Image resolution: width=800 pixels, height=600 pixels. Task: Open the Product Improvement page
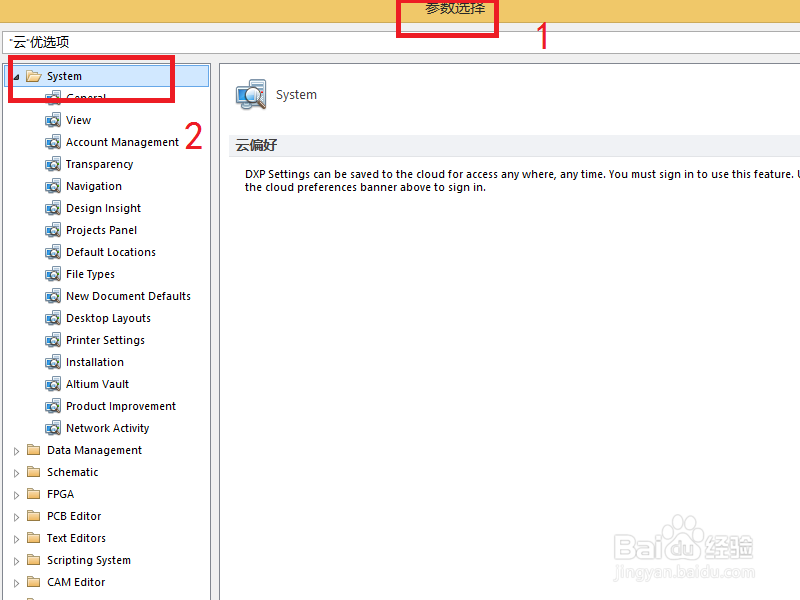coord(121,406)
